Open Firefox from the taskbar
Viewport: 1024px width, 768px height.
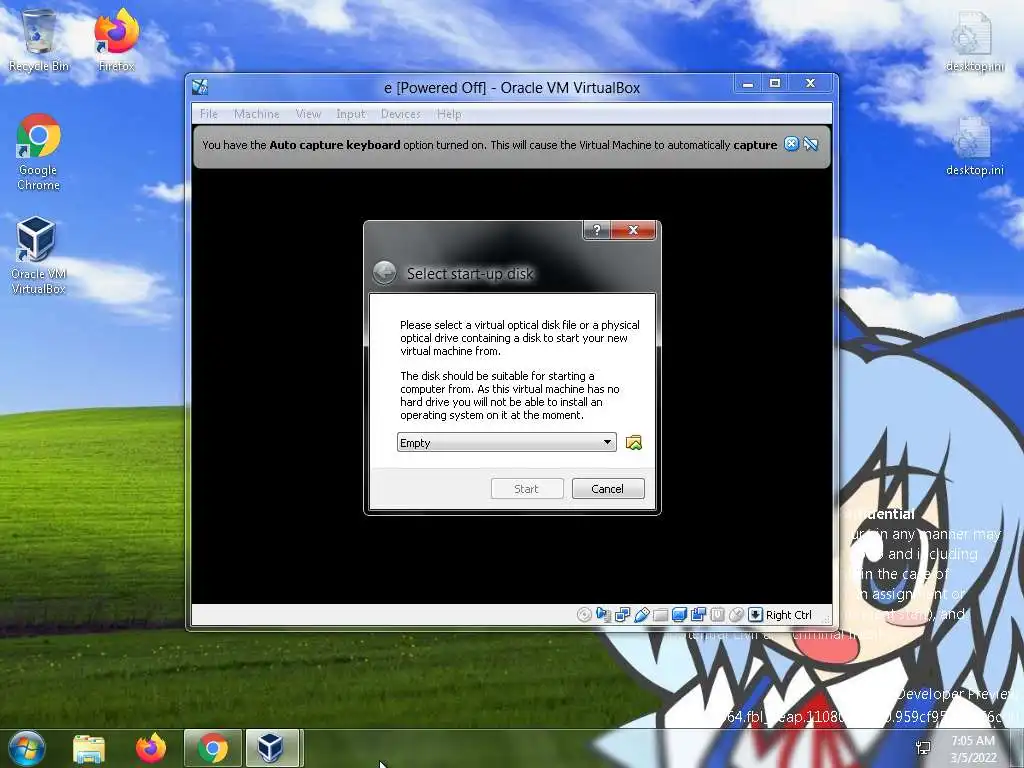tap(151, 748)
